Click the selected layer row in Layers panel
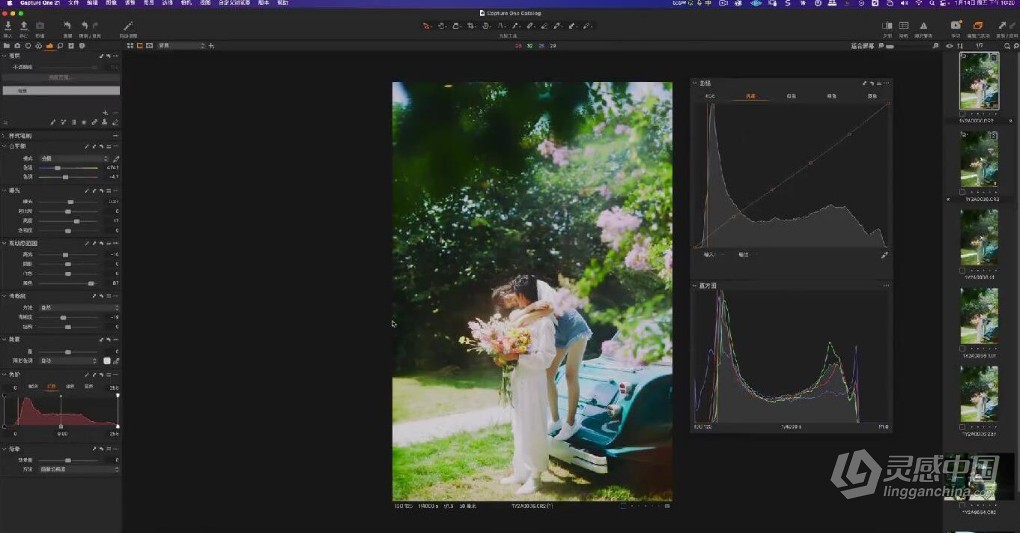The image size is (1020, 533). (x=60, y=90)
